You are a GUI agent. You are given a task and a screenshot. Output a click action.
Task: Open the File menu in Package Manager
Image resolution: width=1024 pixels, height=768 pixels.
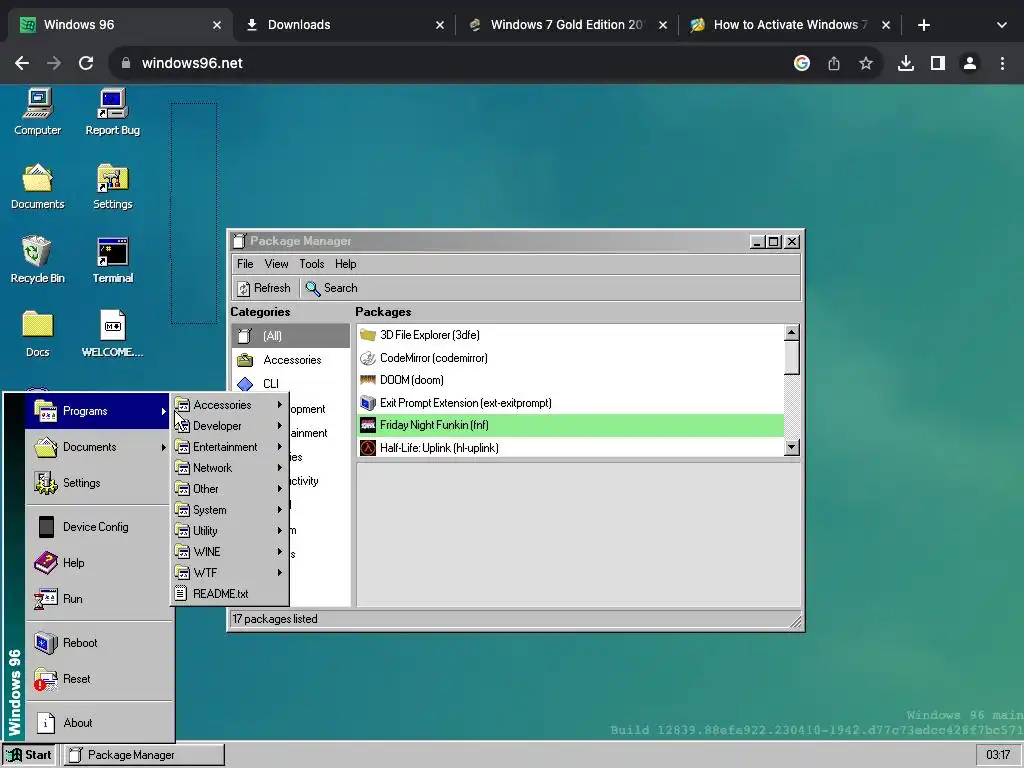[245, 264]
